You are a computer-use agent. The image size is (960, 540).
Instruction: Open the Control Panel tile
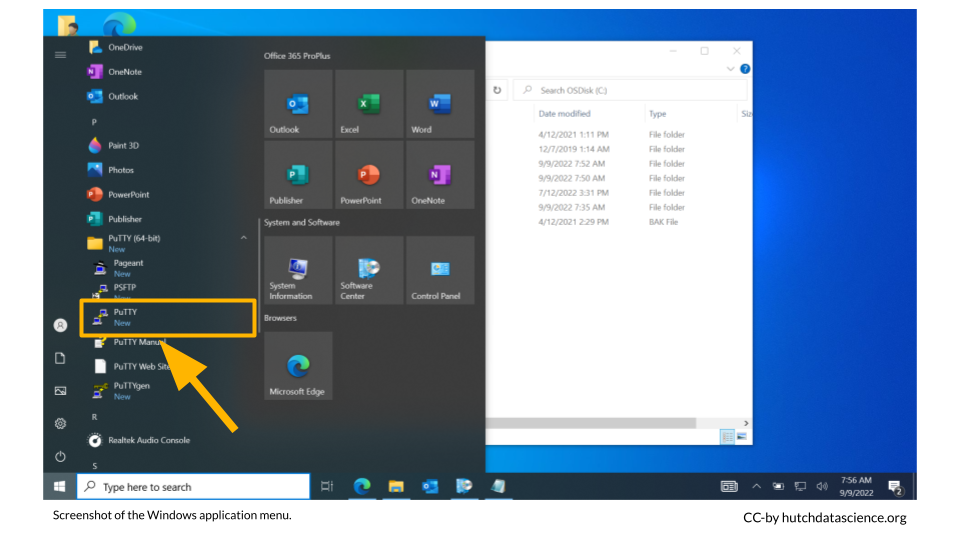click(x=440, y=270)
